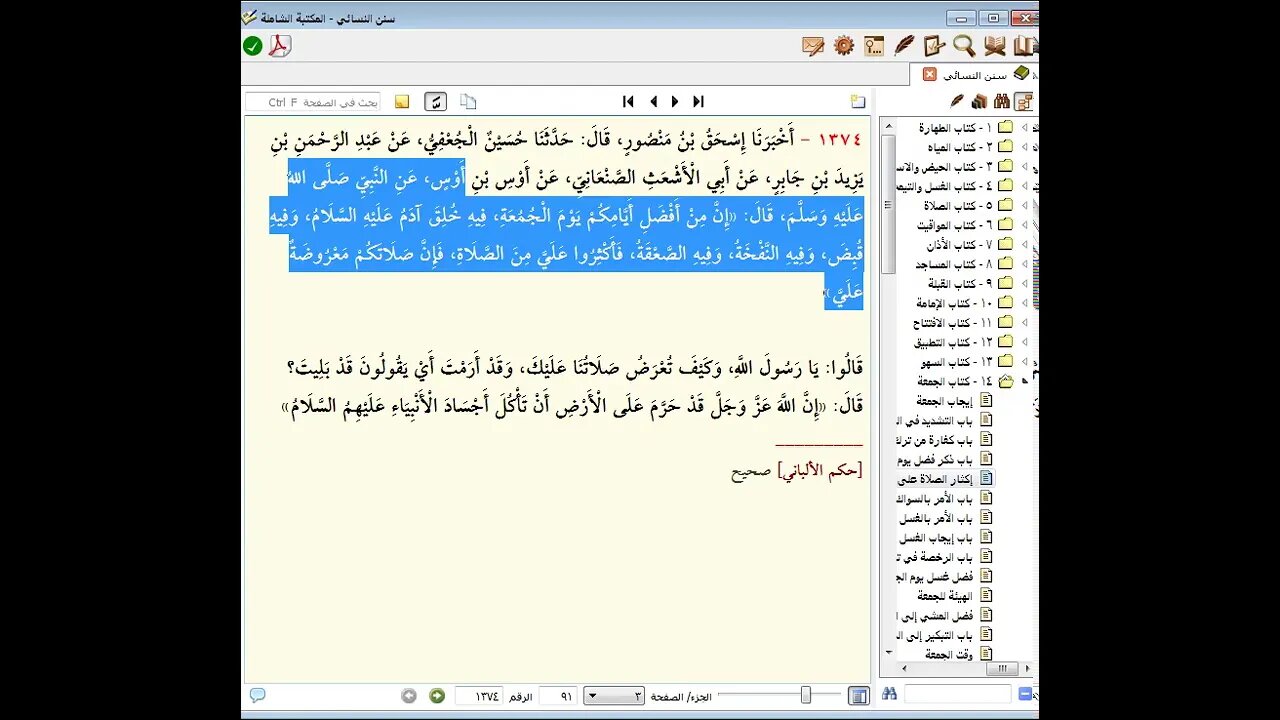Click the large feather quill toolbar icon
Viewport: 1280px width, 720px height.
click(x=904, y=46)
